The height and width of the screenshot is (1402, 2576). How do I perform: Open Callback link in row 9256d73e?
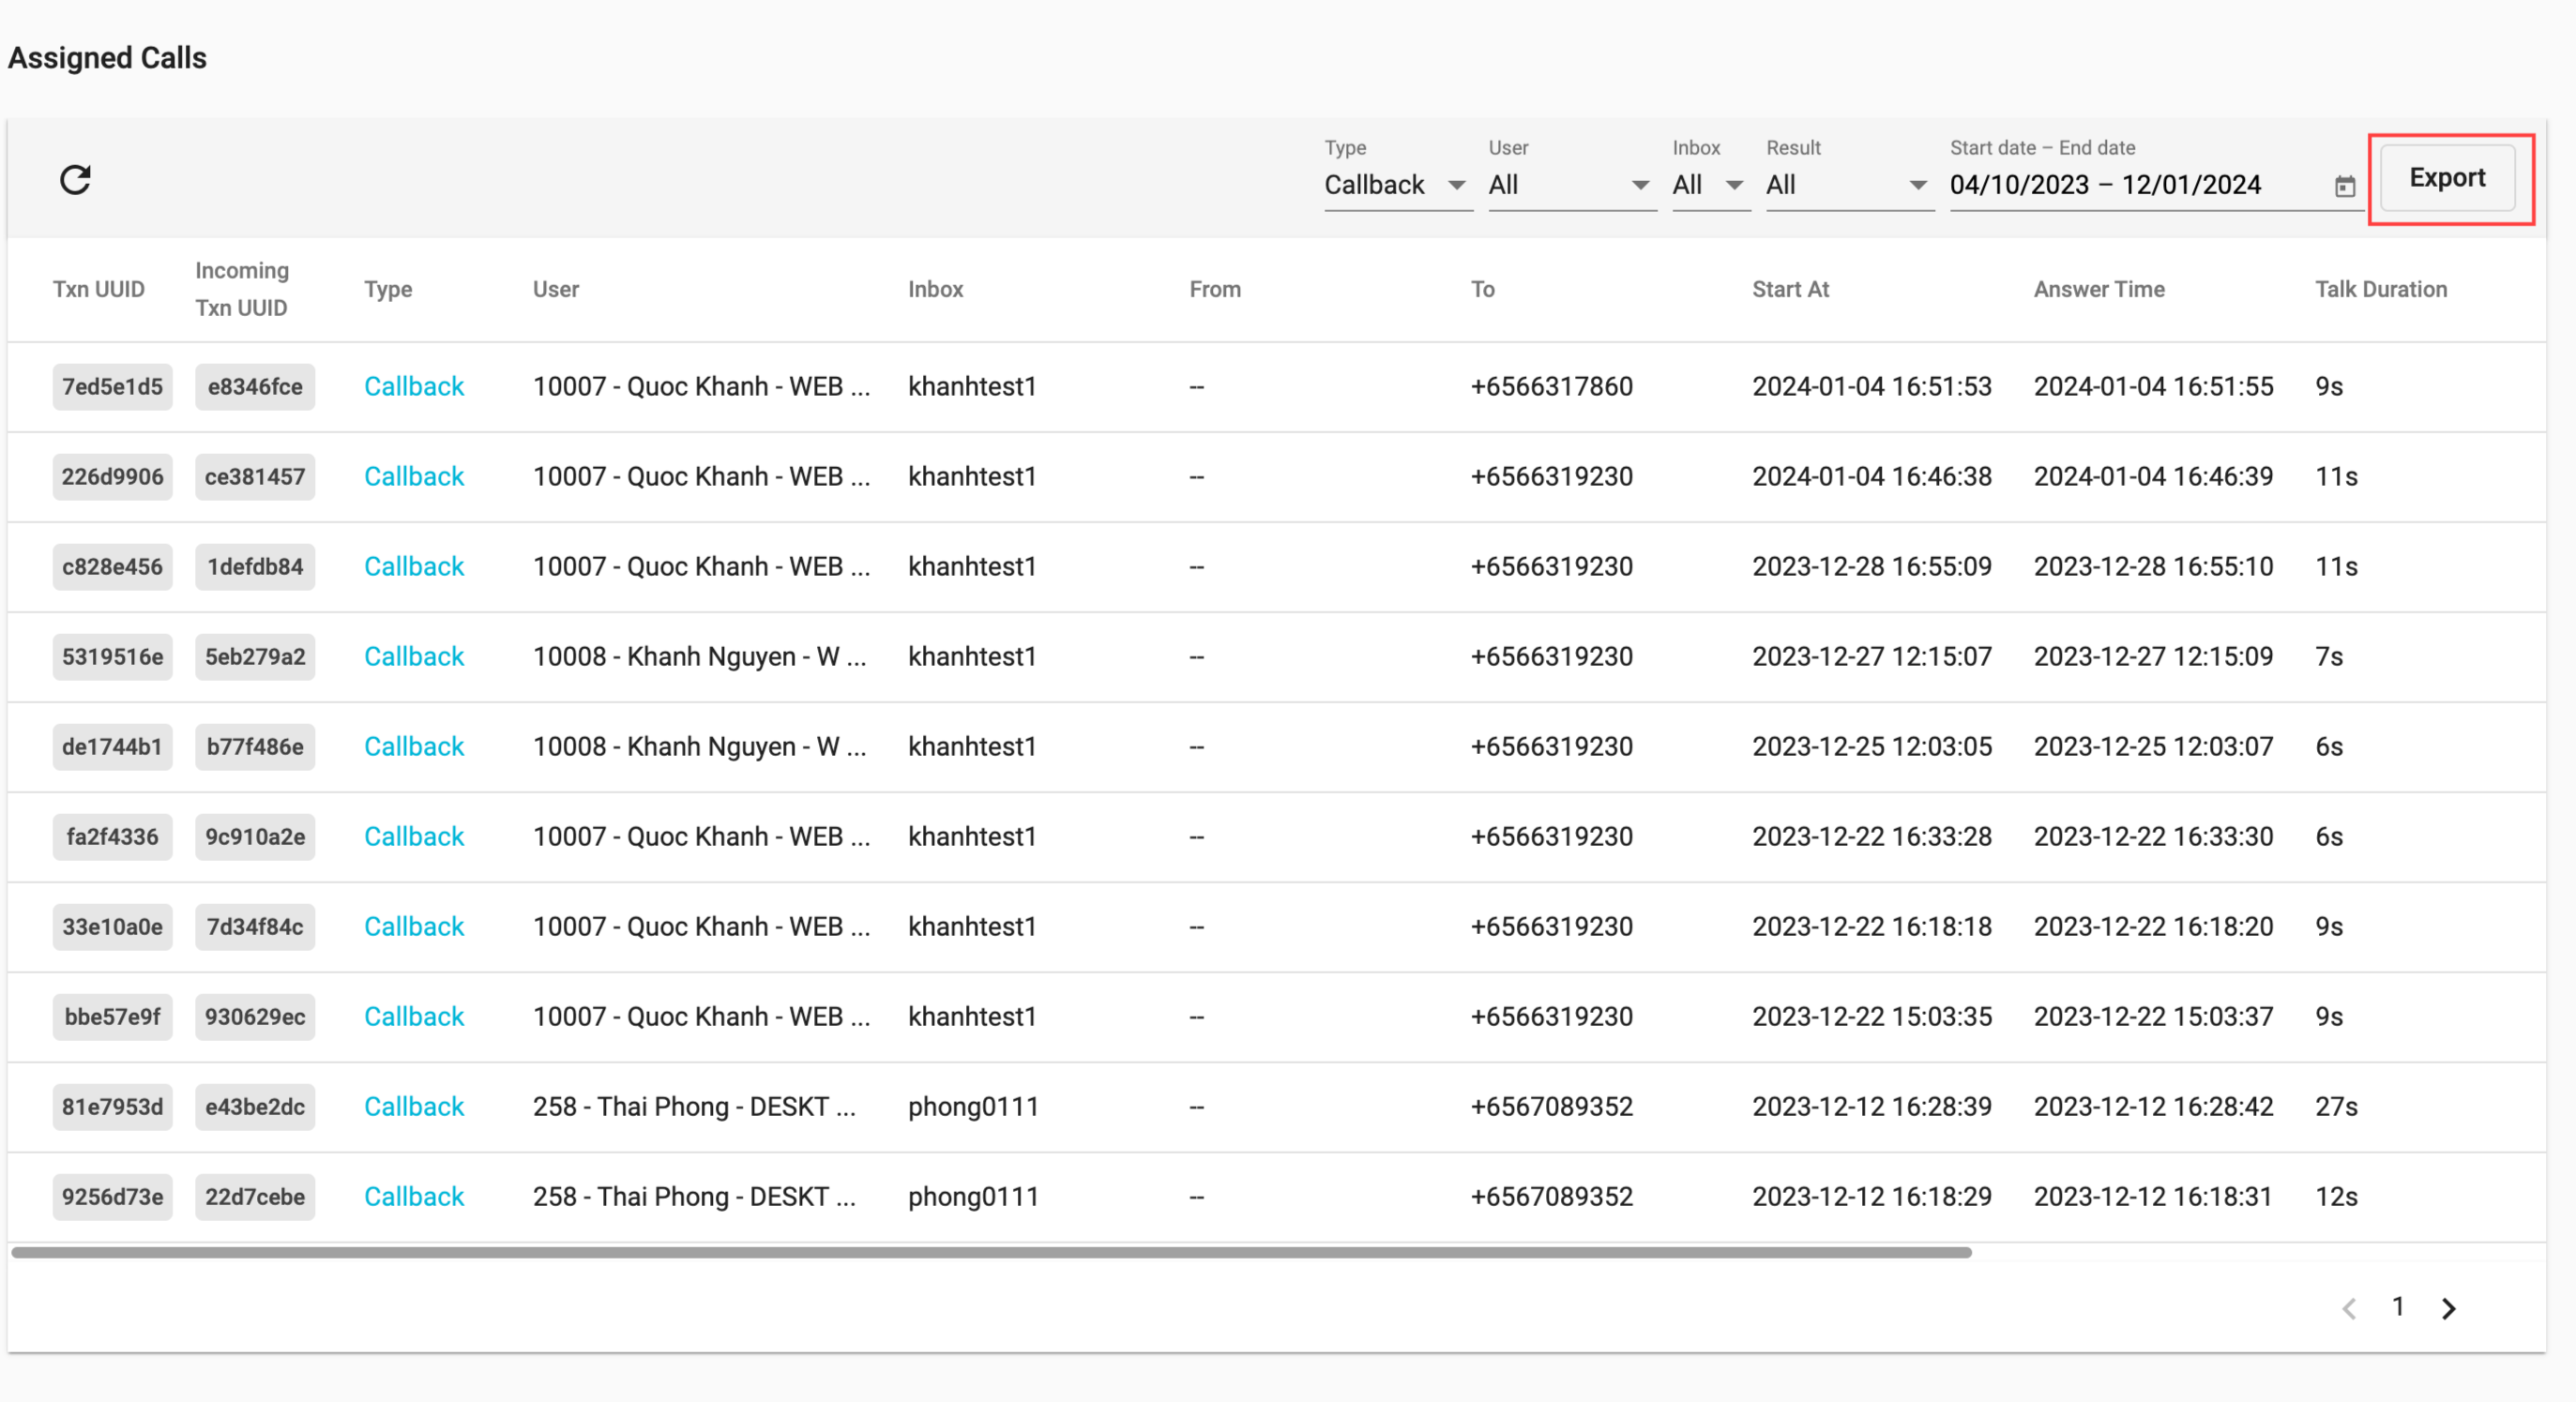point(414,1197)
